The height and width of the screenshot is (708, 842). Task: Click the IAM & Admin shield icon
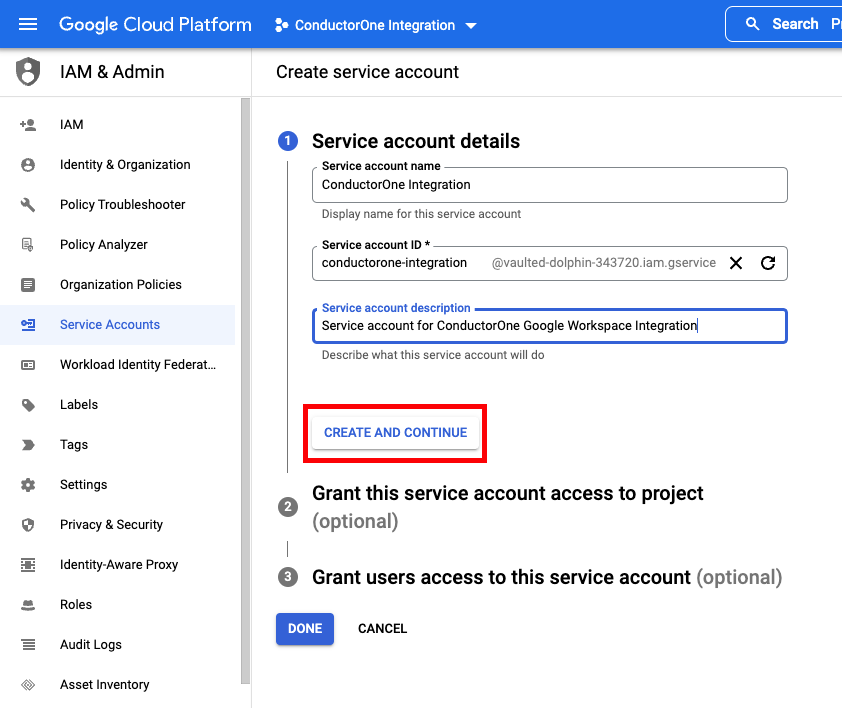[28, 71]
